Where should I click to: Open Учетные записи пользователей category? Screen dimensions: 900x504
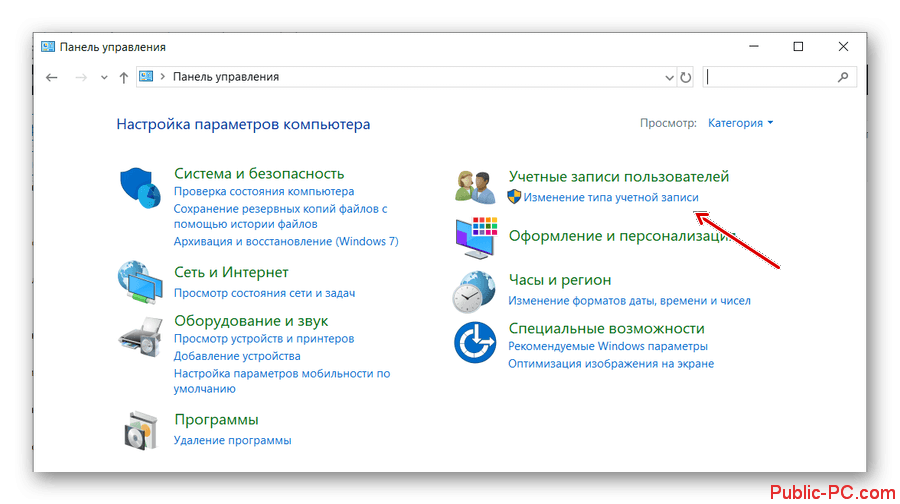(619, 176)
